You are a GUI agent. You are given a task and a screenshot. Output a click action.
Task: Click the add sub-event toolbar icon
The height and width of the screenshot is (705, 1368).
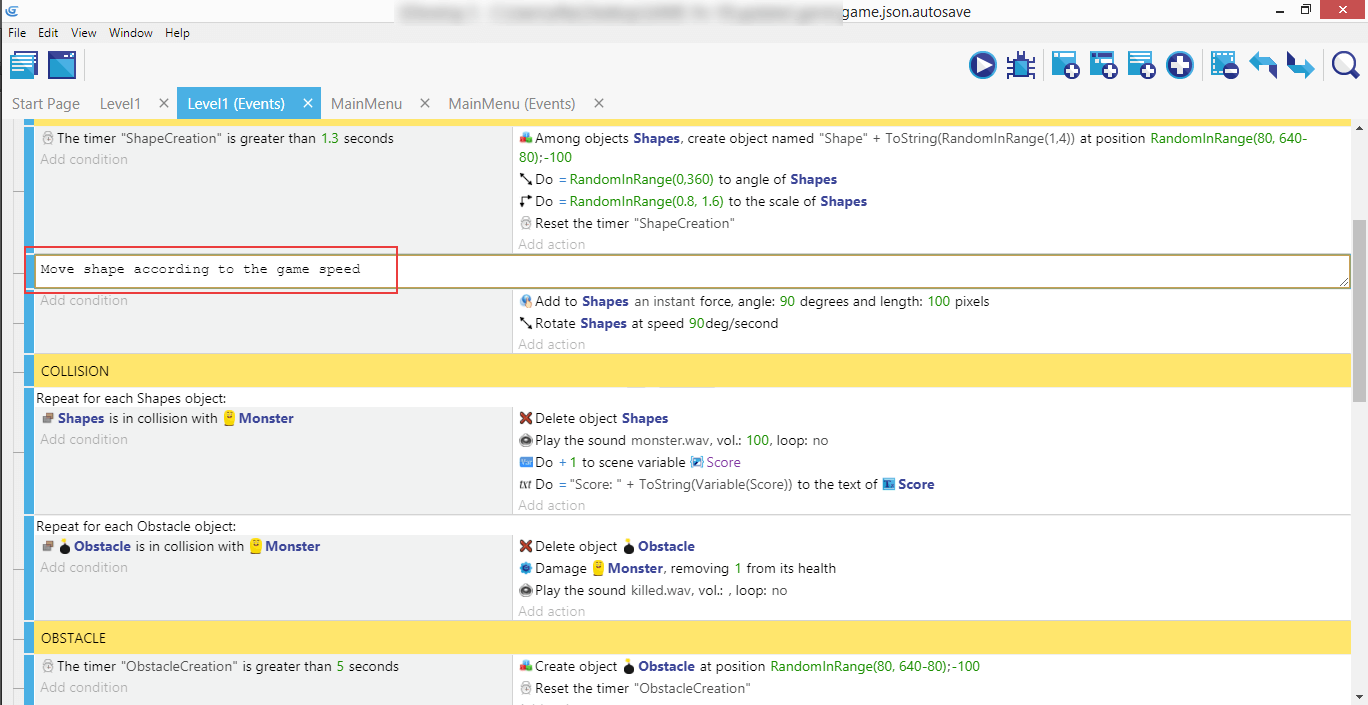(x=1103, y=66)
